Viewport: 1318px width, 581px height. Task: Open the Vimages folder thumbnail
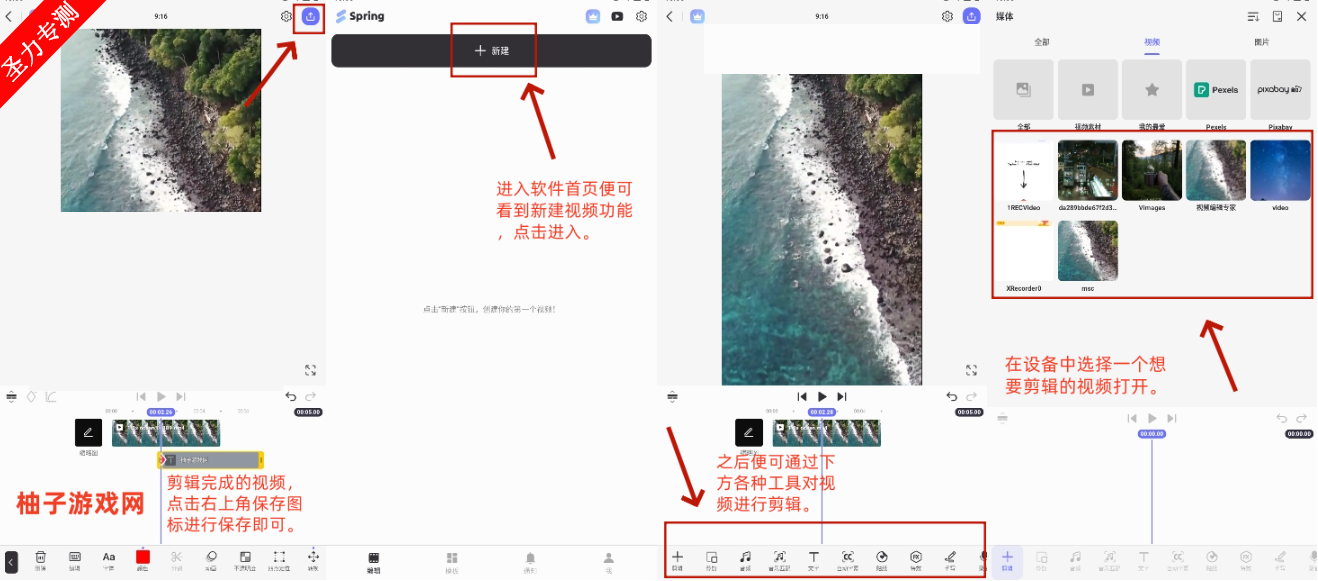[x=1152, y=171]
